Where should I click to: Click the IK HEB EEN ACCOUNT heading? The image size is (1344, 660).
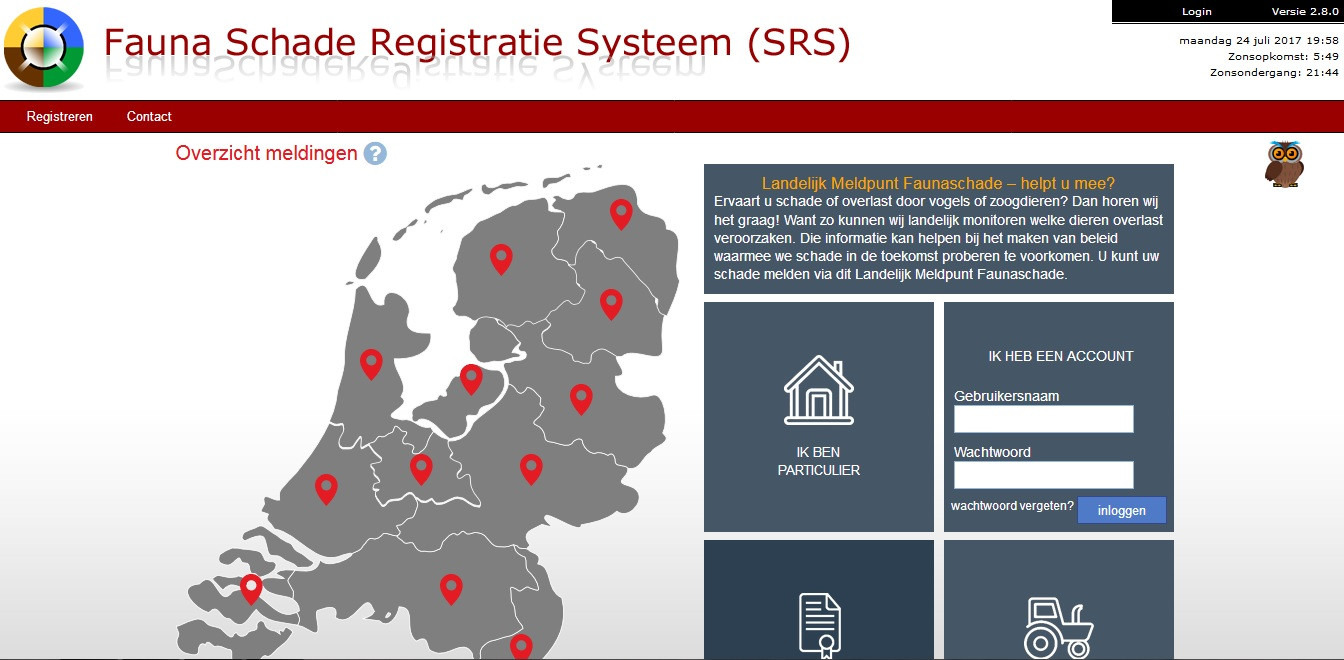point(1060,356)
